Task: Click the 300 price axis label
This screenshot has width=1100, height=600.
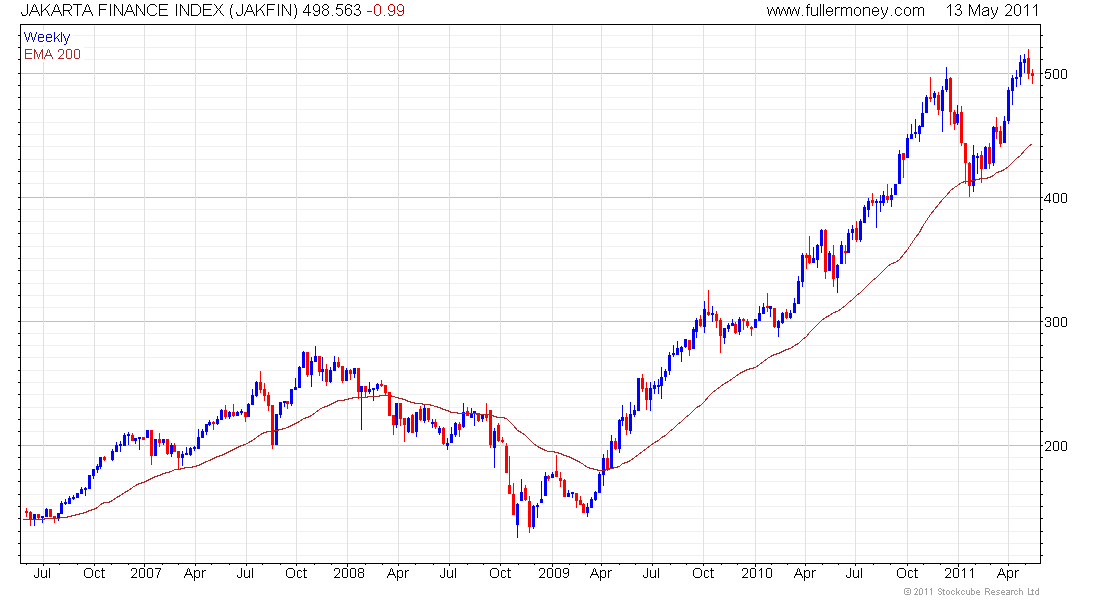Action: 1056,322
